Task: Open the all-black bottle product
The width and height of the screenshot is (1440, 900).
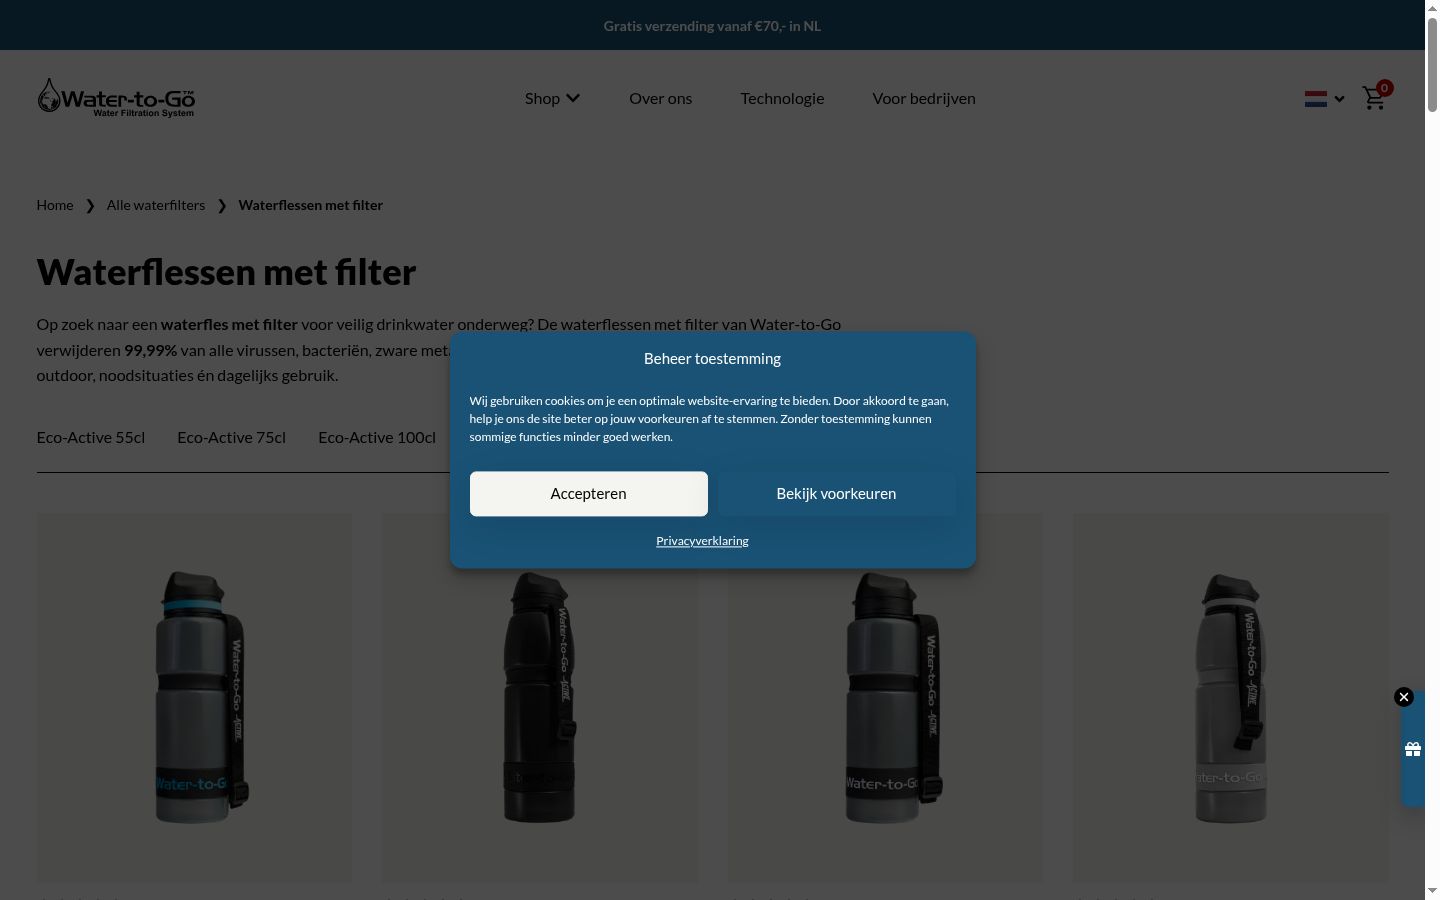Action: (540, 698)
